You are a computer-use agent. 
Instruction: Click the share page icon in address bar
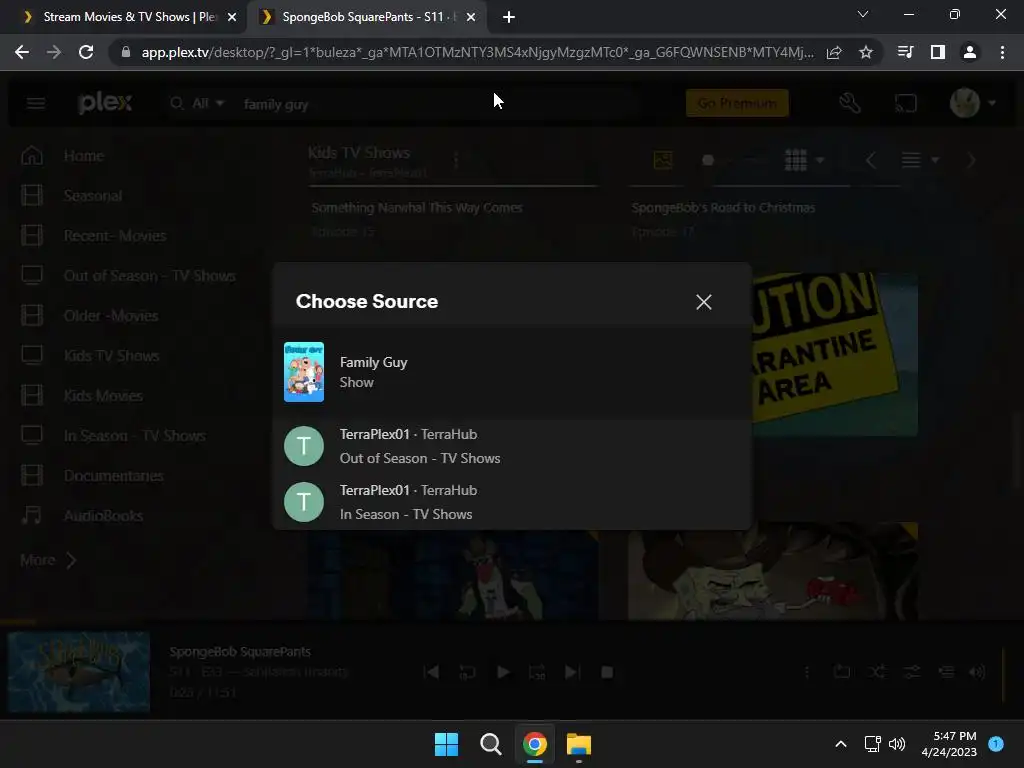click(x=834, y=52)
